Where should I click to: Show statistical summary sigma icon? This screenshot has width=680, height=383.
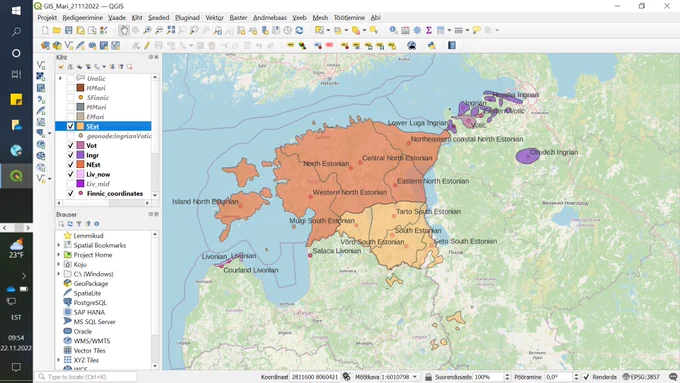click(429, 30)
